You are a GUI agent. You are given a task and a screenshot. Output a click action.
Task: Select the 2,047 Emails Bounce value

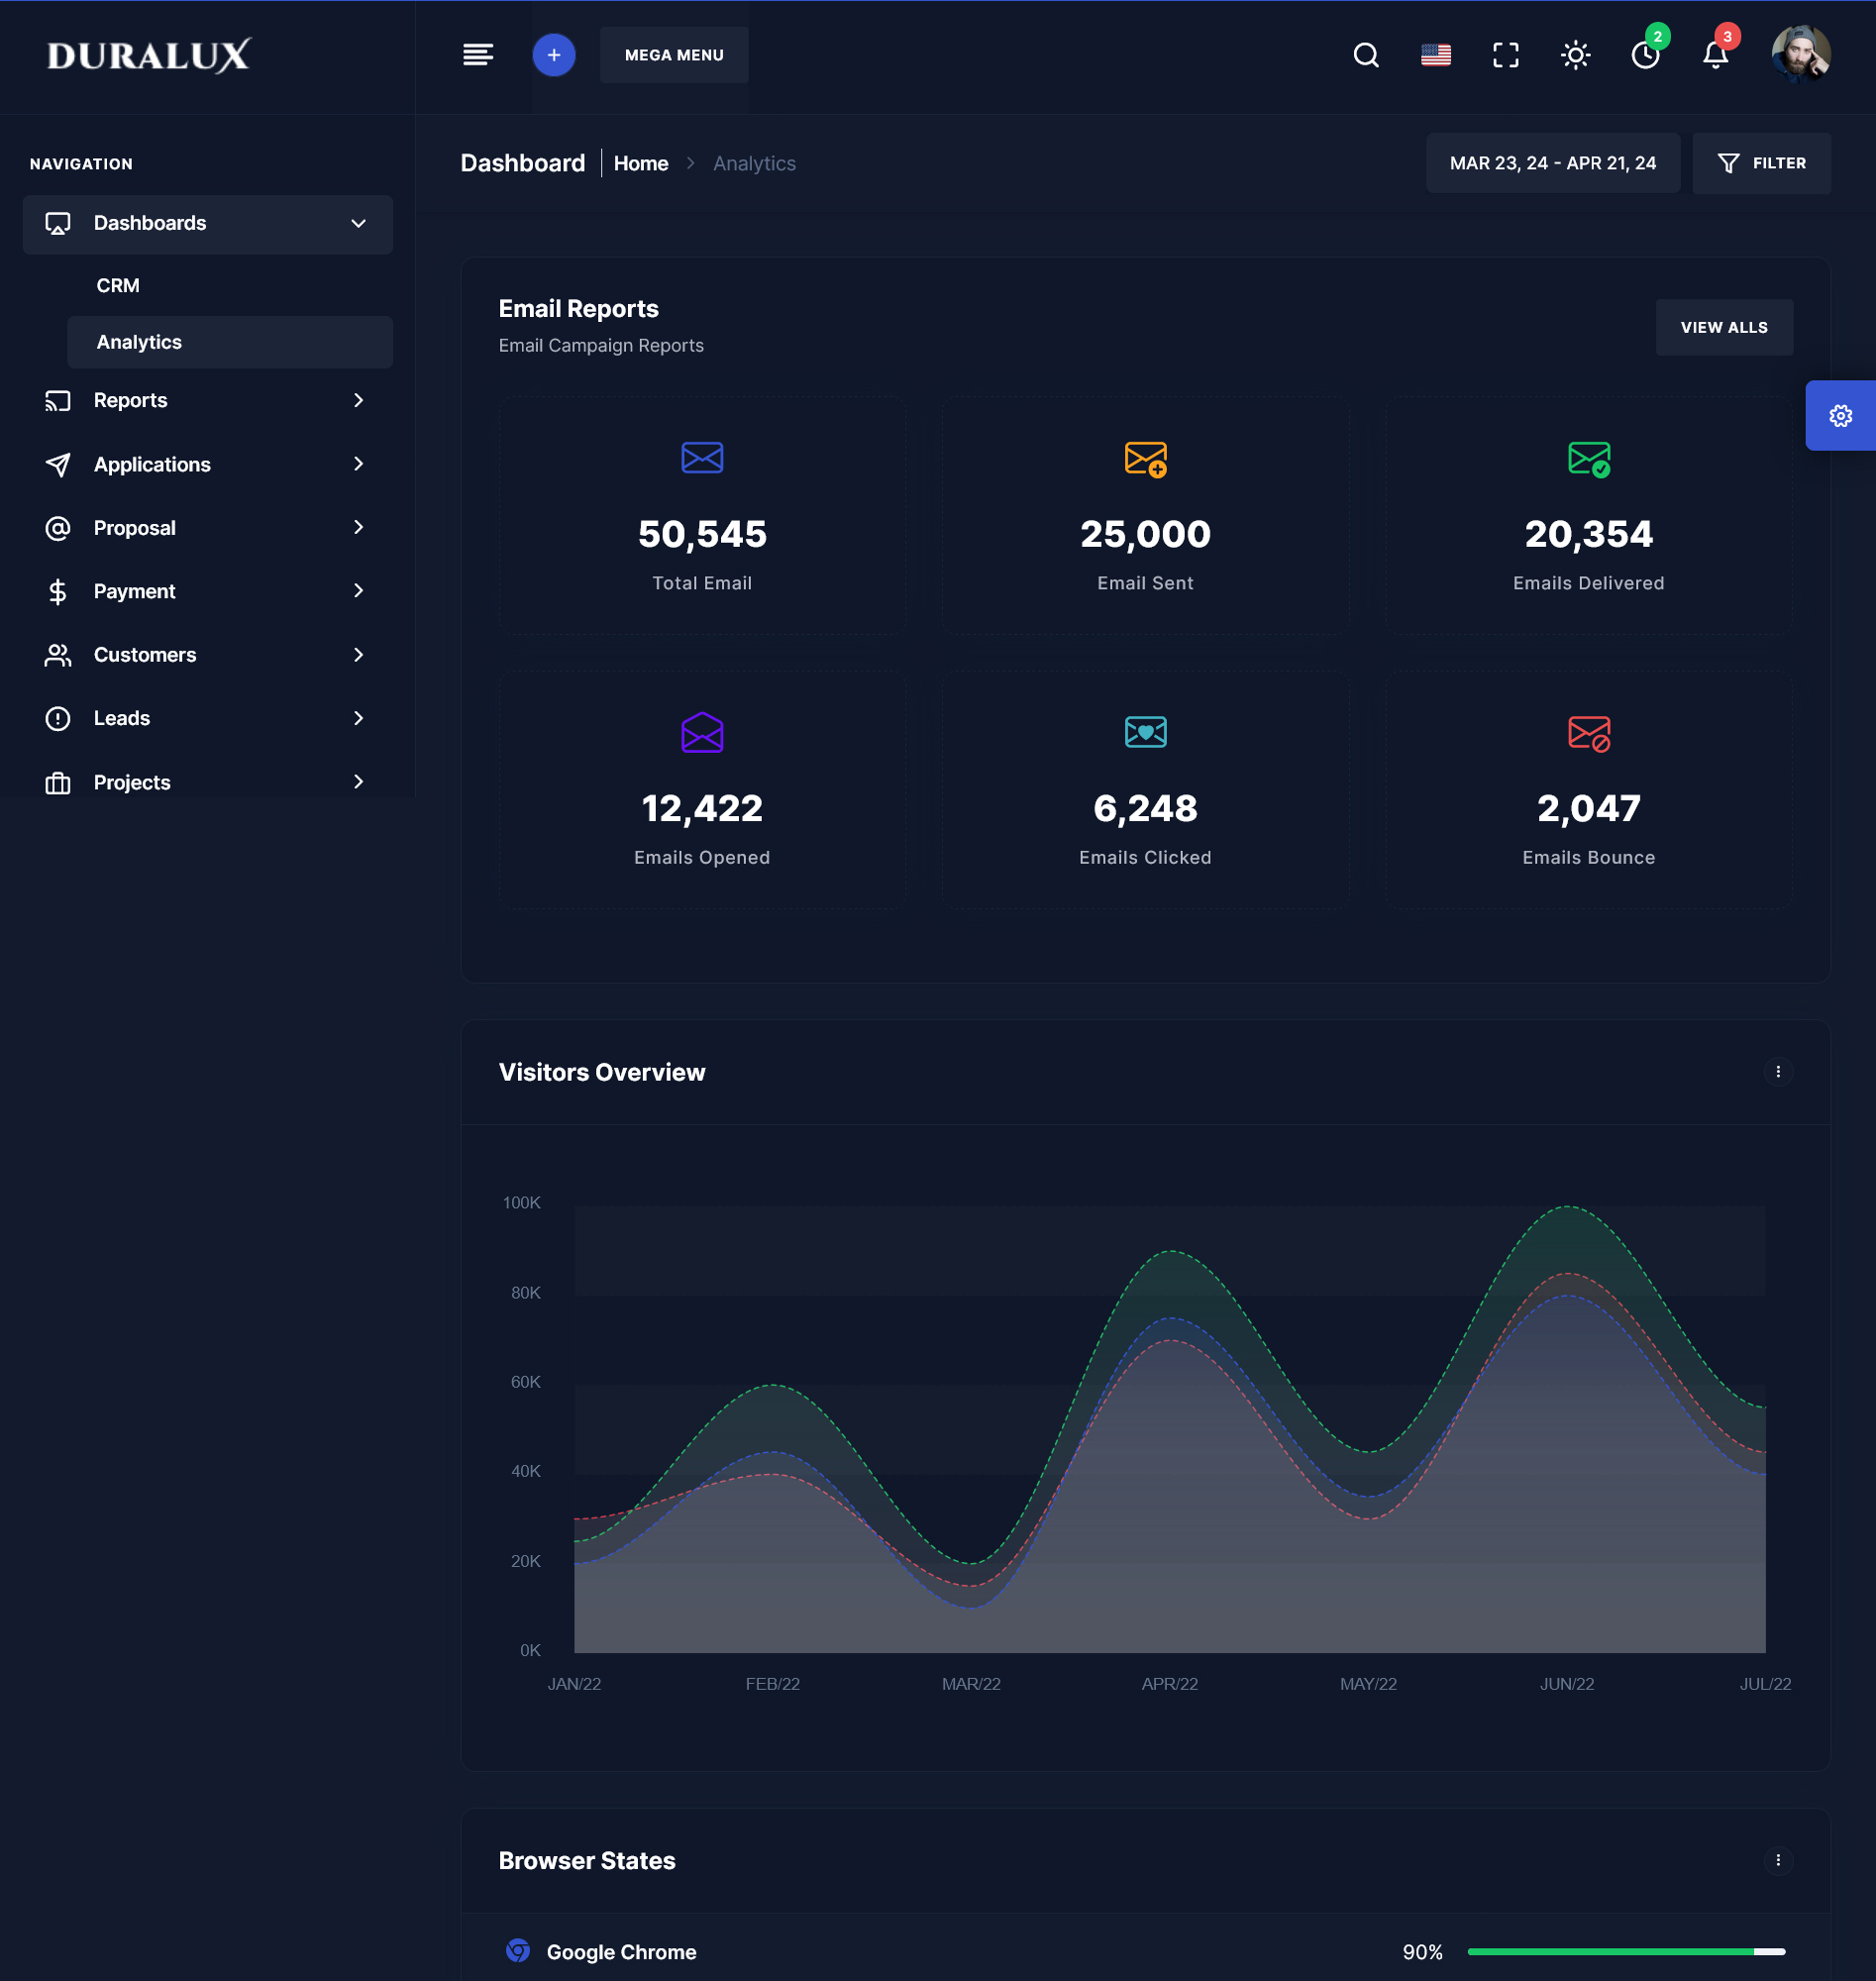[1589, 809]
